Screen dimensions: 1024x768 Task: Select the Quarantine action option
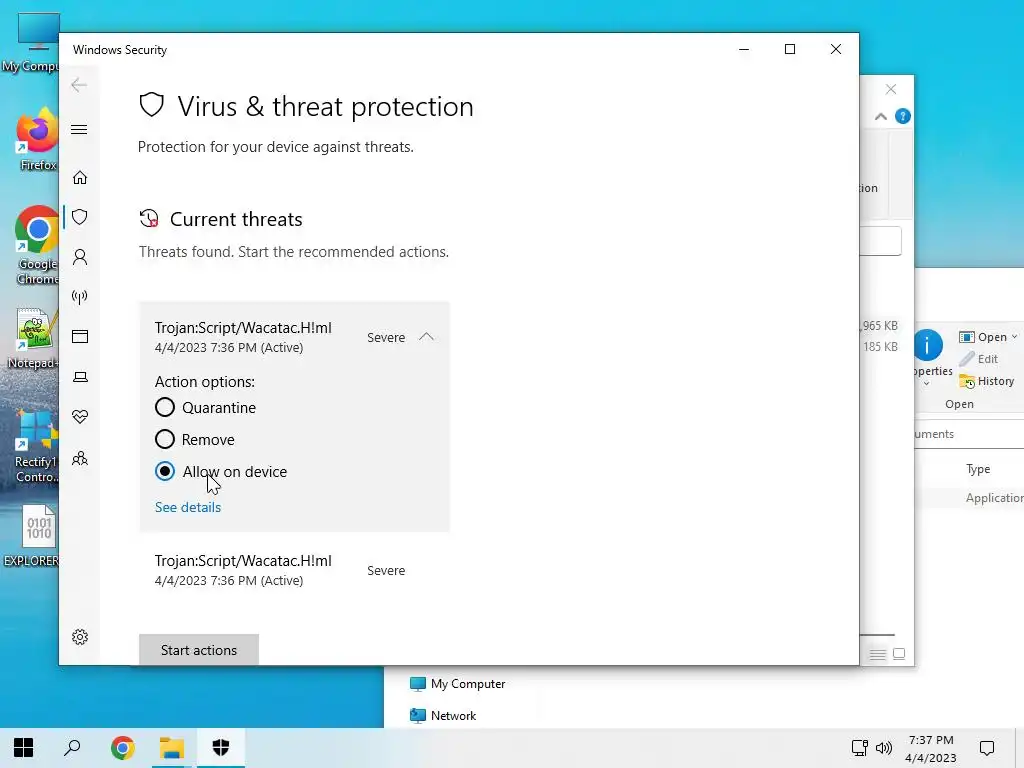(165, 408)
